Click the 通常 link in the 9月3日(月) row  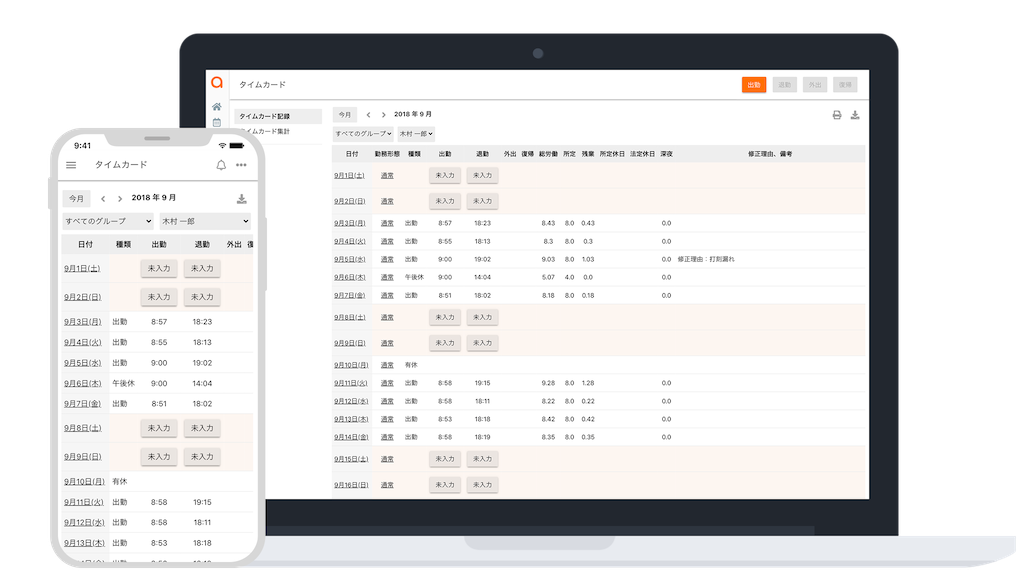coord(387,223)
